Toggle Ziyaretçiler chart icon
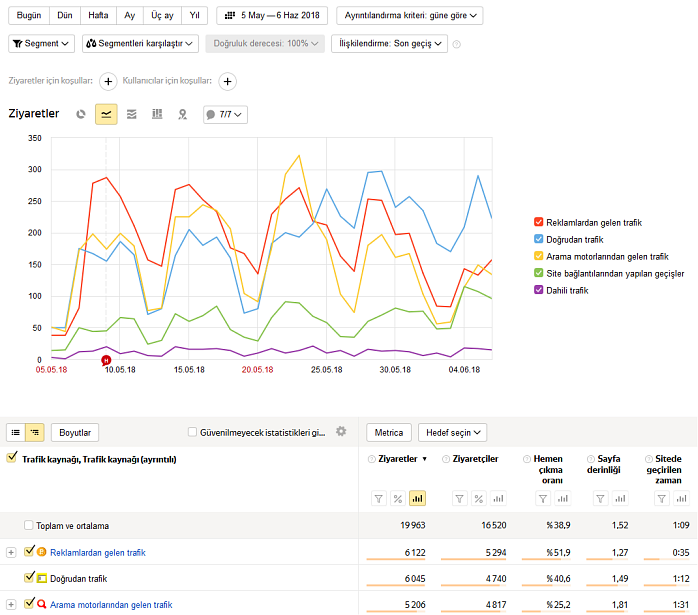The image size is (698, 615). 499,498
